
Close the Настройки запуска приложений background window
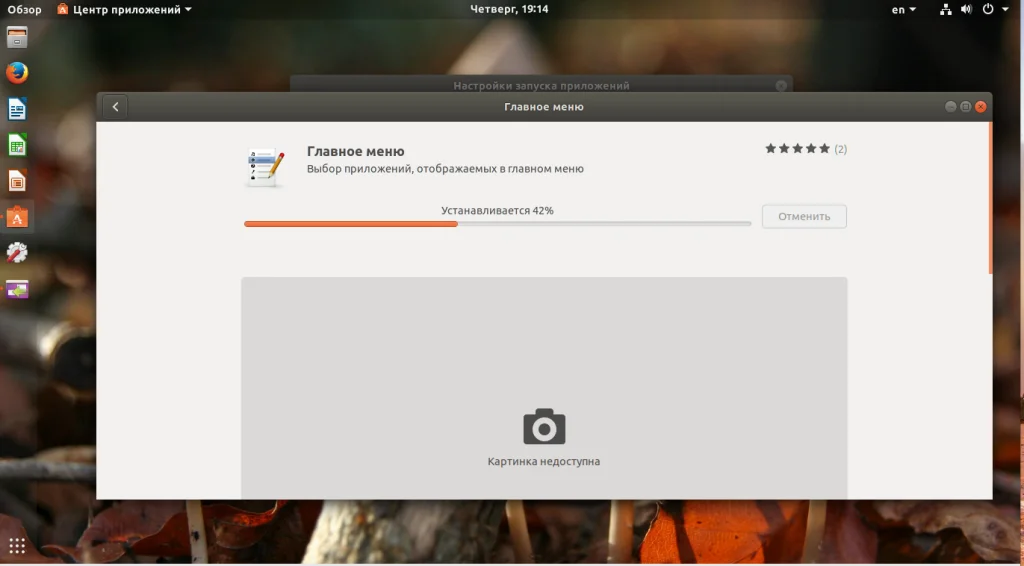pos(781,86)
